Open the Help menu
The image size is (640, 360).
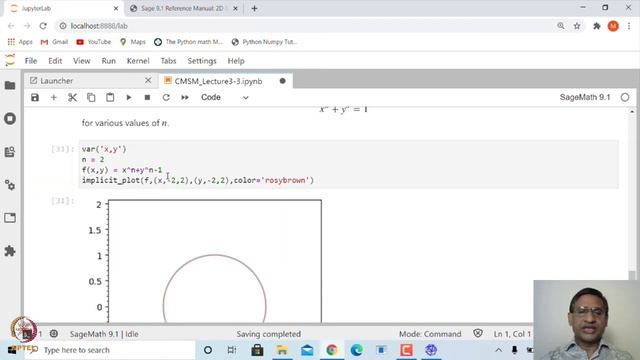click(236, 61)
